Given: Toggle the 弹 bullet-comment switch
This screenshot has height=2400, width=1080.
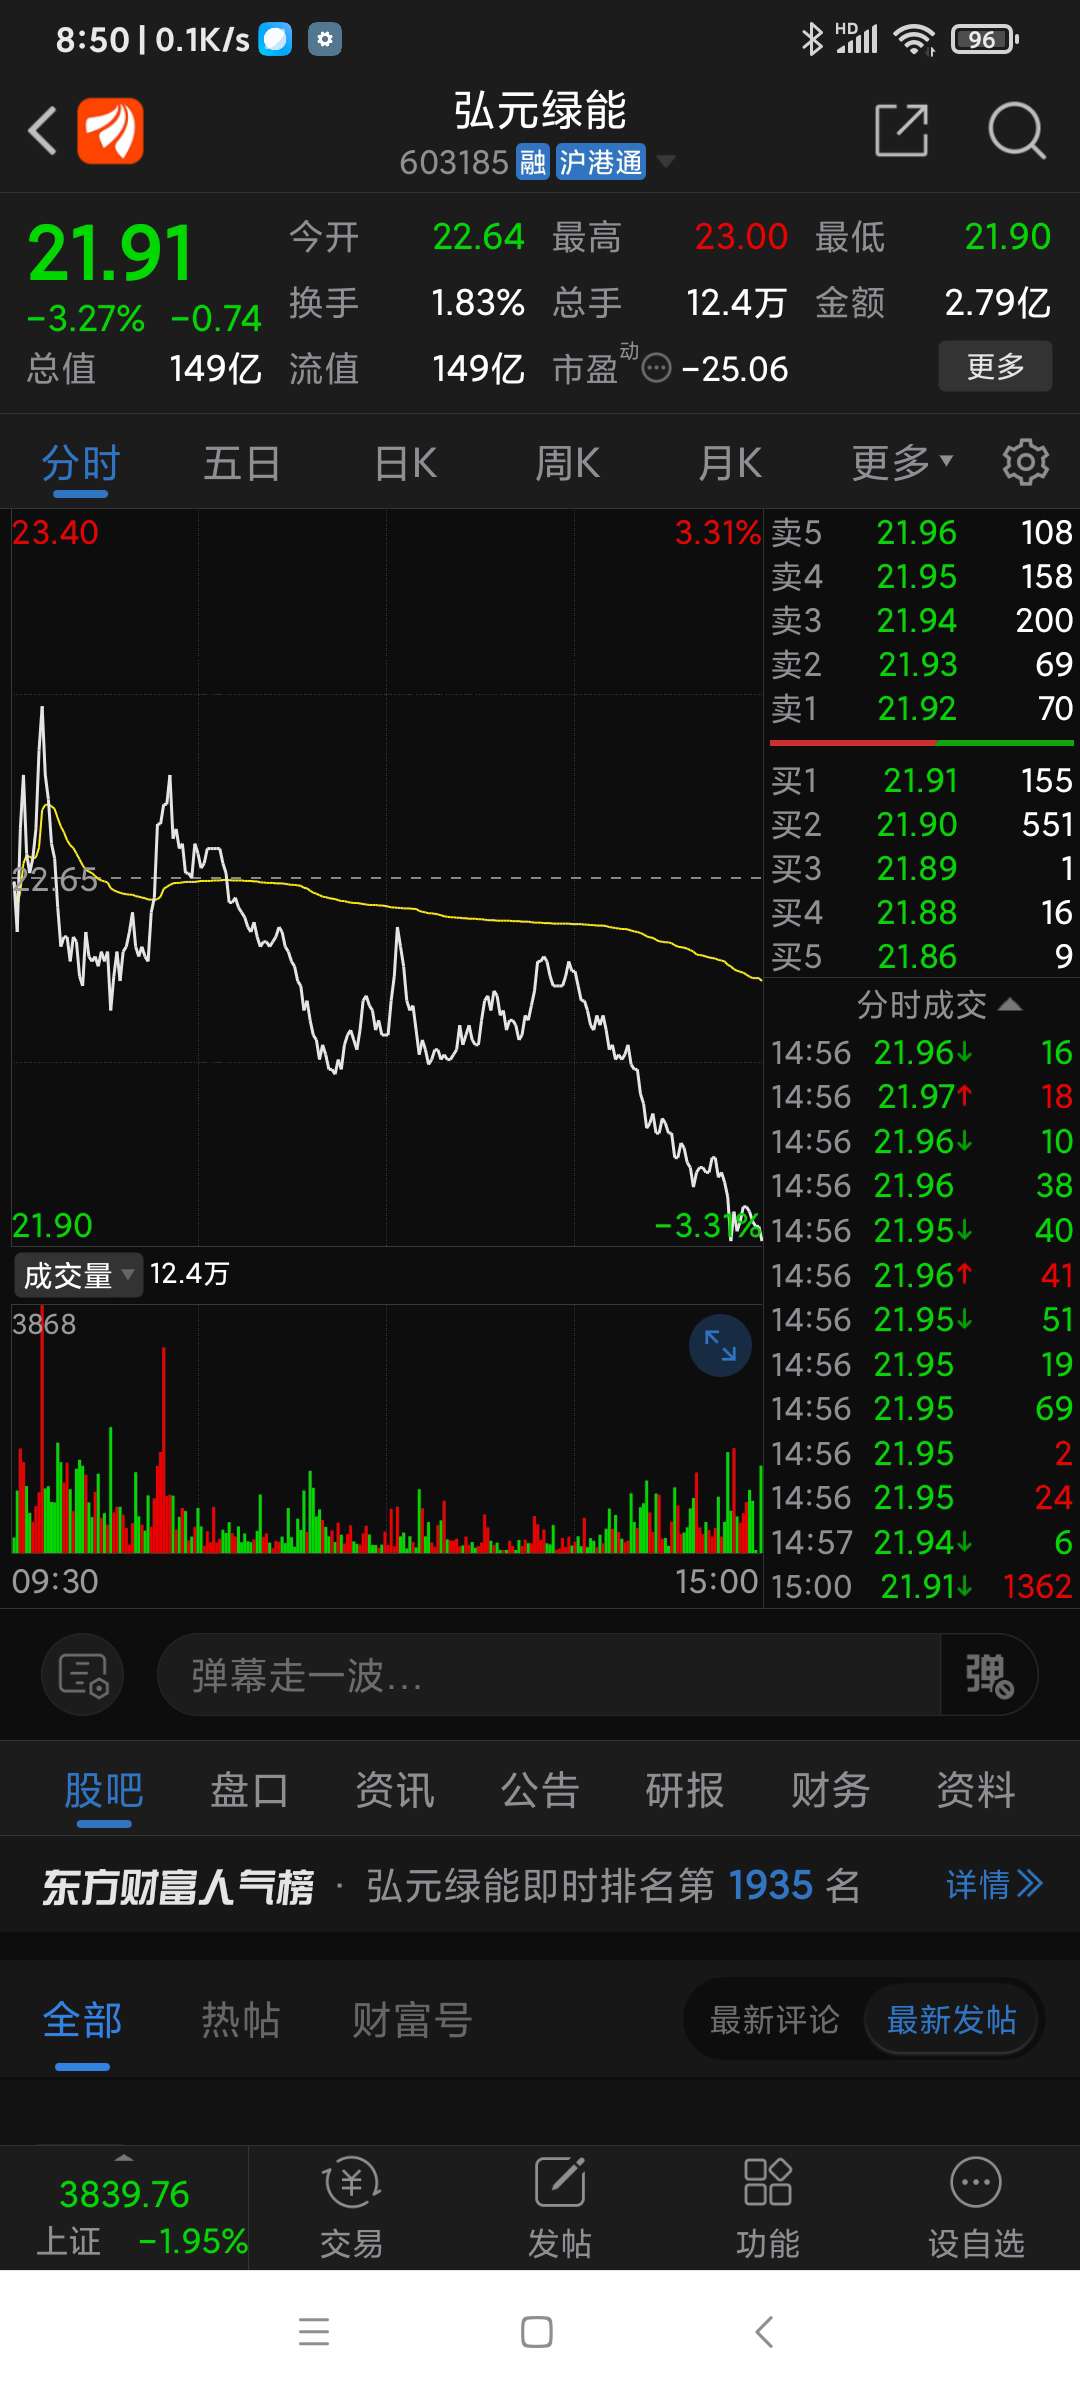Looking at the screenshot, I should (988, 1675).
